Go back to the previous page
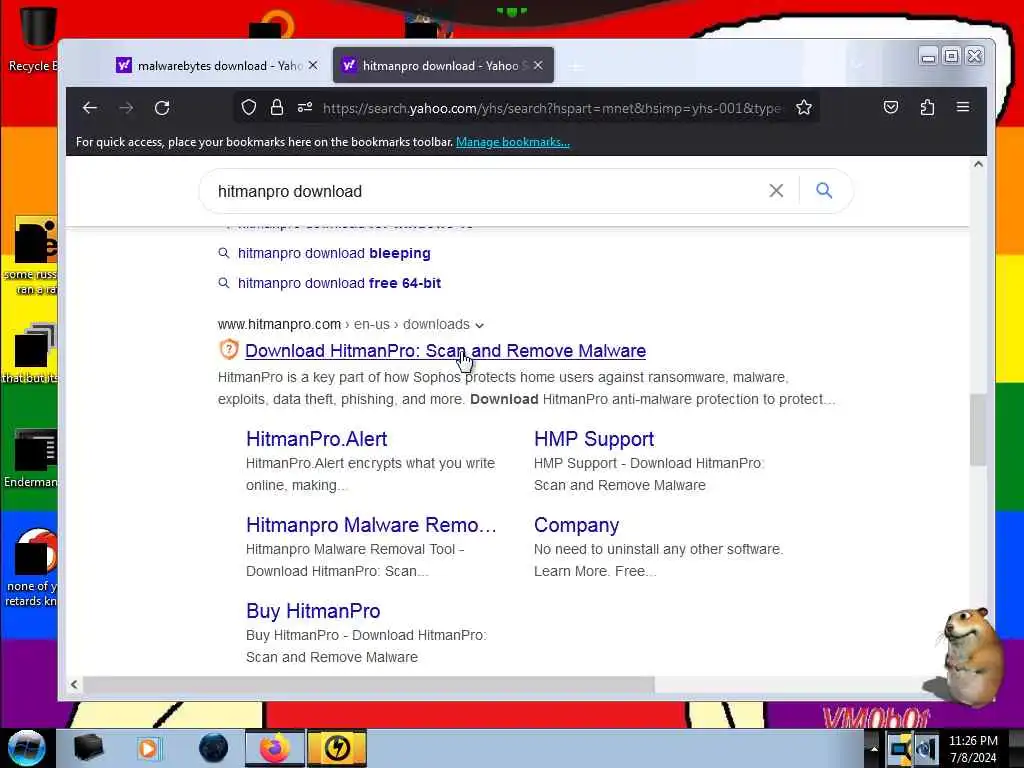 90,108
